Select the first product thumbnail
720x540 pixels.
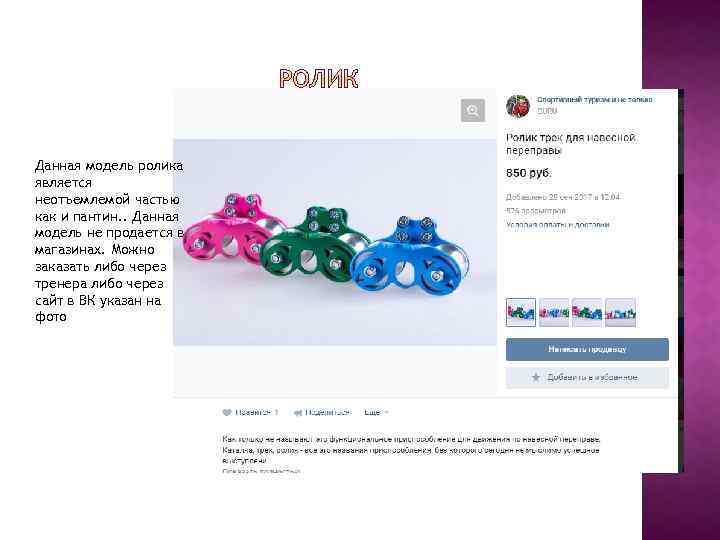[521, 312]
